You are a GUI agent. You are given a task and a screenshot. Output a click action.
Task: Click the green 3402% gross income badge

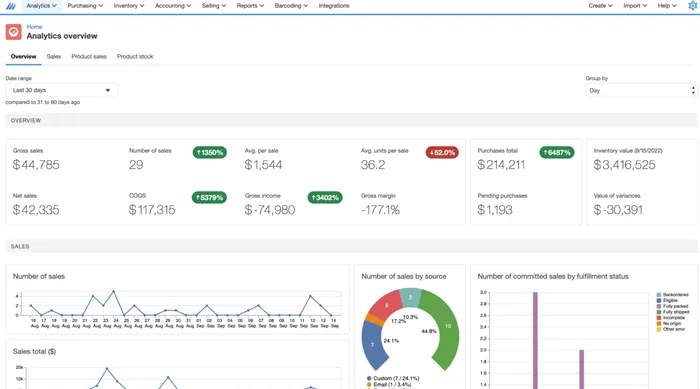(325, 197)
